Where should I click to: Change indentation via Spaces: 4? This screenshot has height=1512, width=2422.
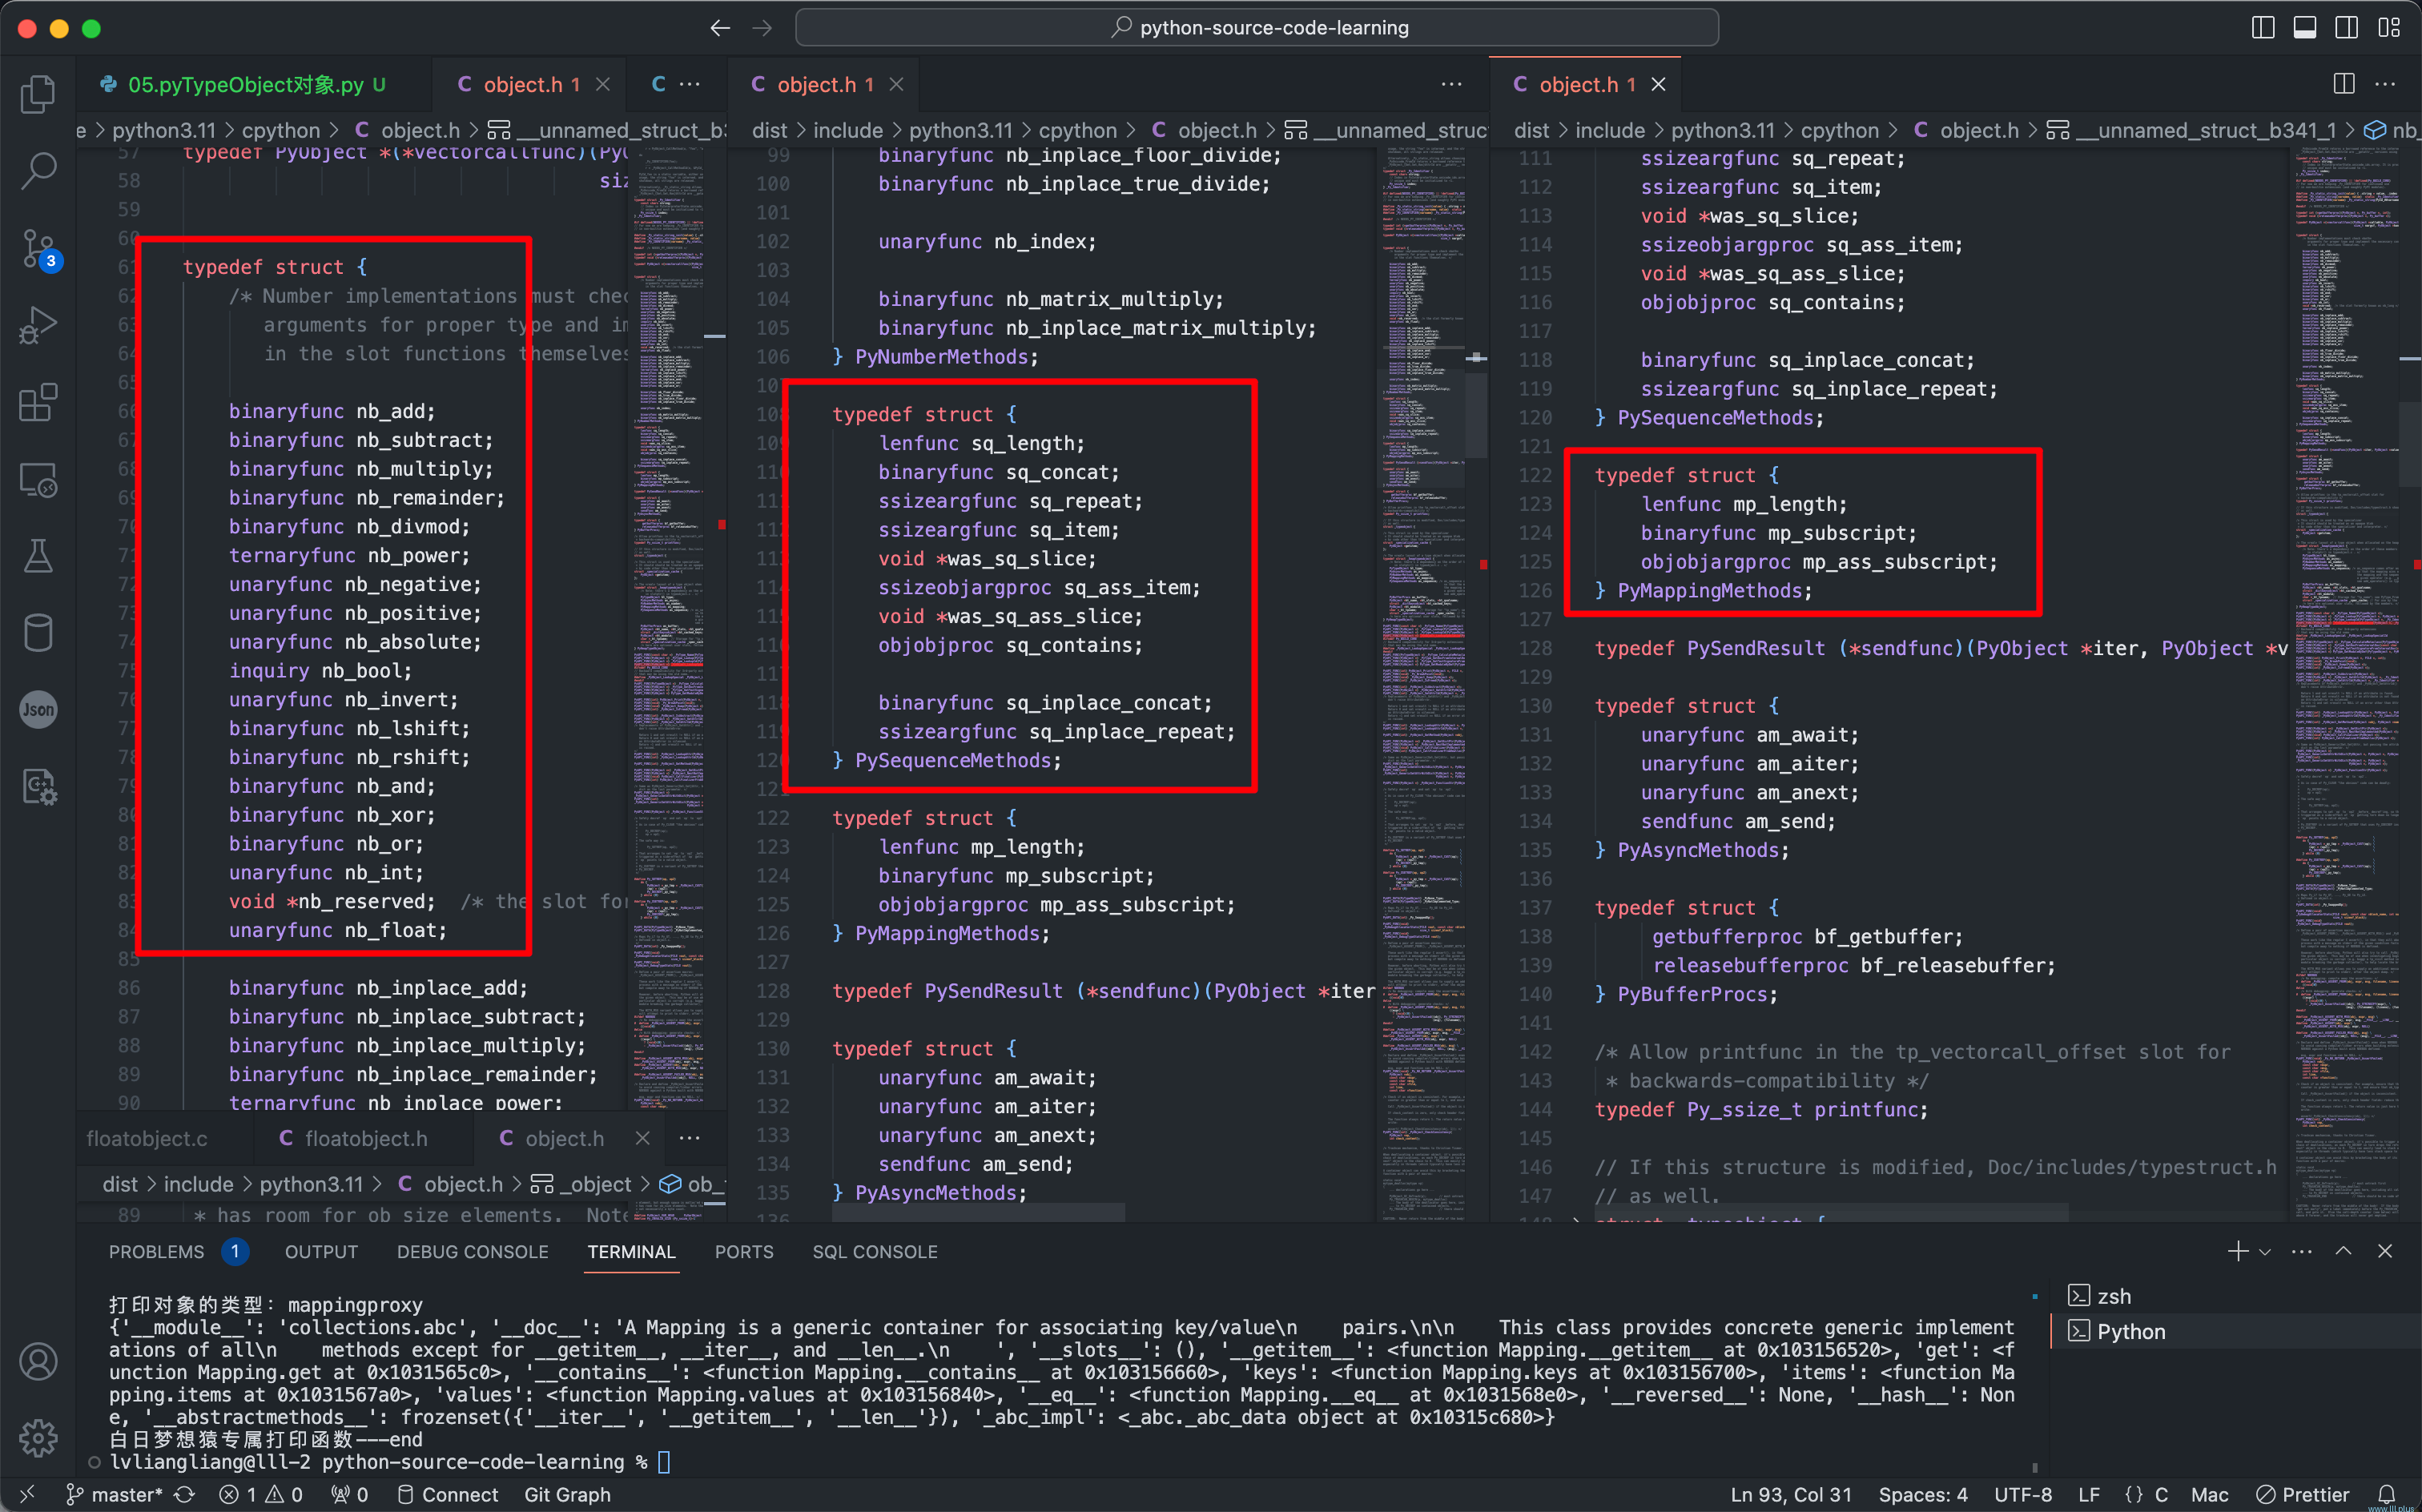coord(1922,1494)
